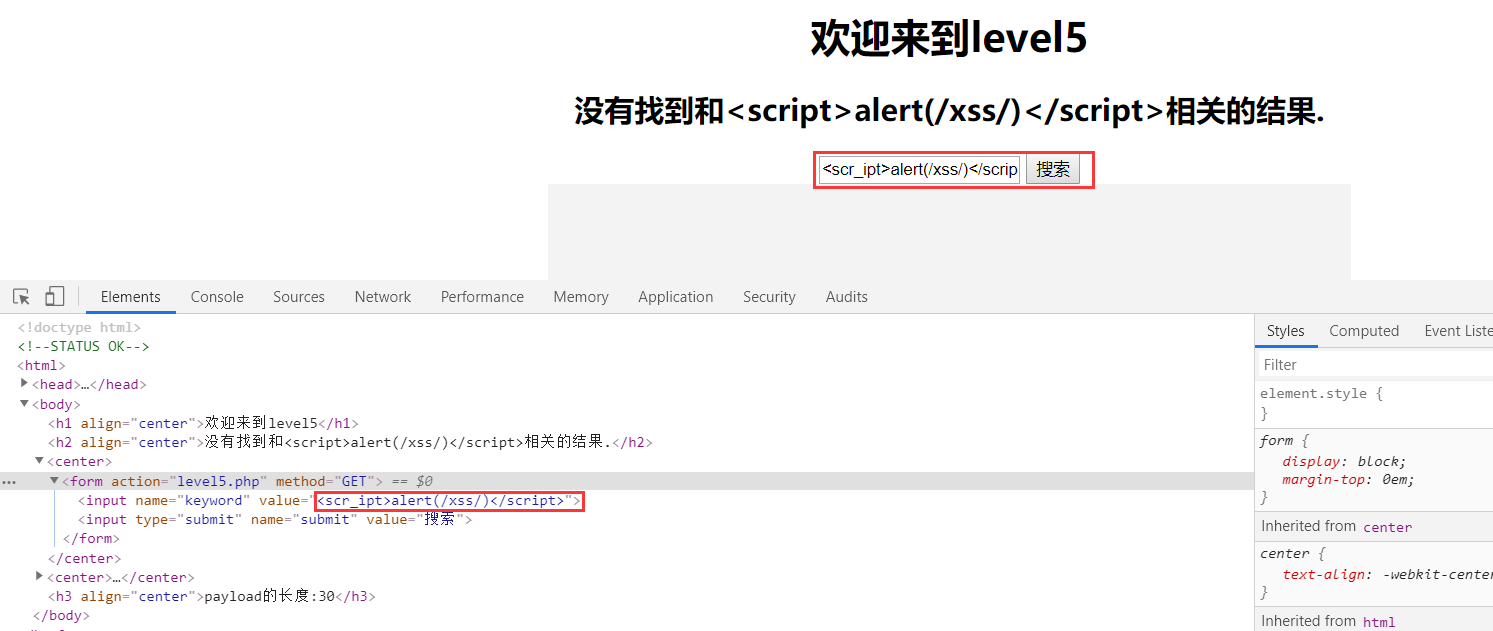Click the 没有找到和 result message heading
Viewport: 1493px width, 631px height.
[x=949, y=111]
